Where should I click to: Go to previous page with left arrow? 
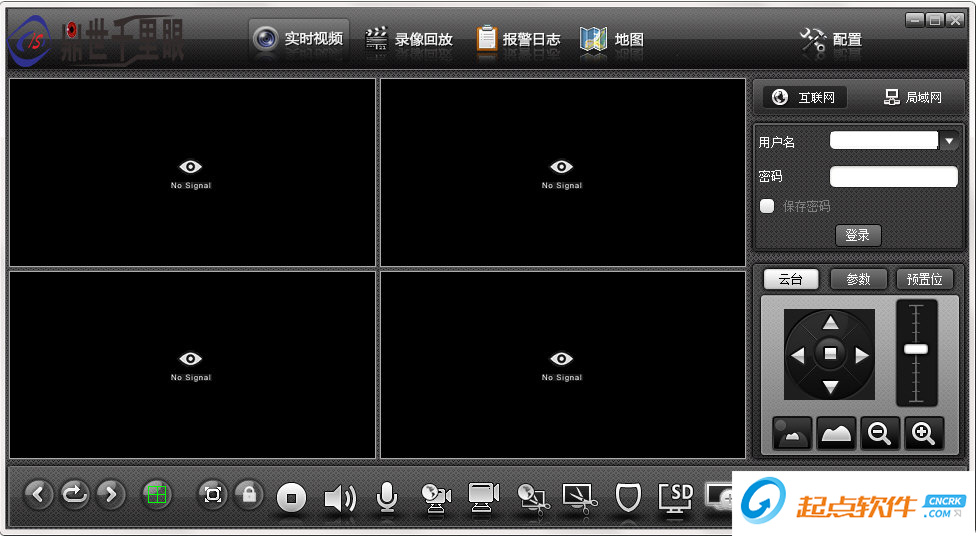click(x=39, y=495)
